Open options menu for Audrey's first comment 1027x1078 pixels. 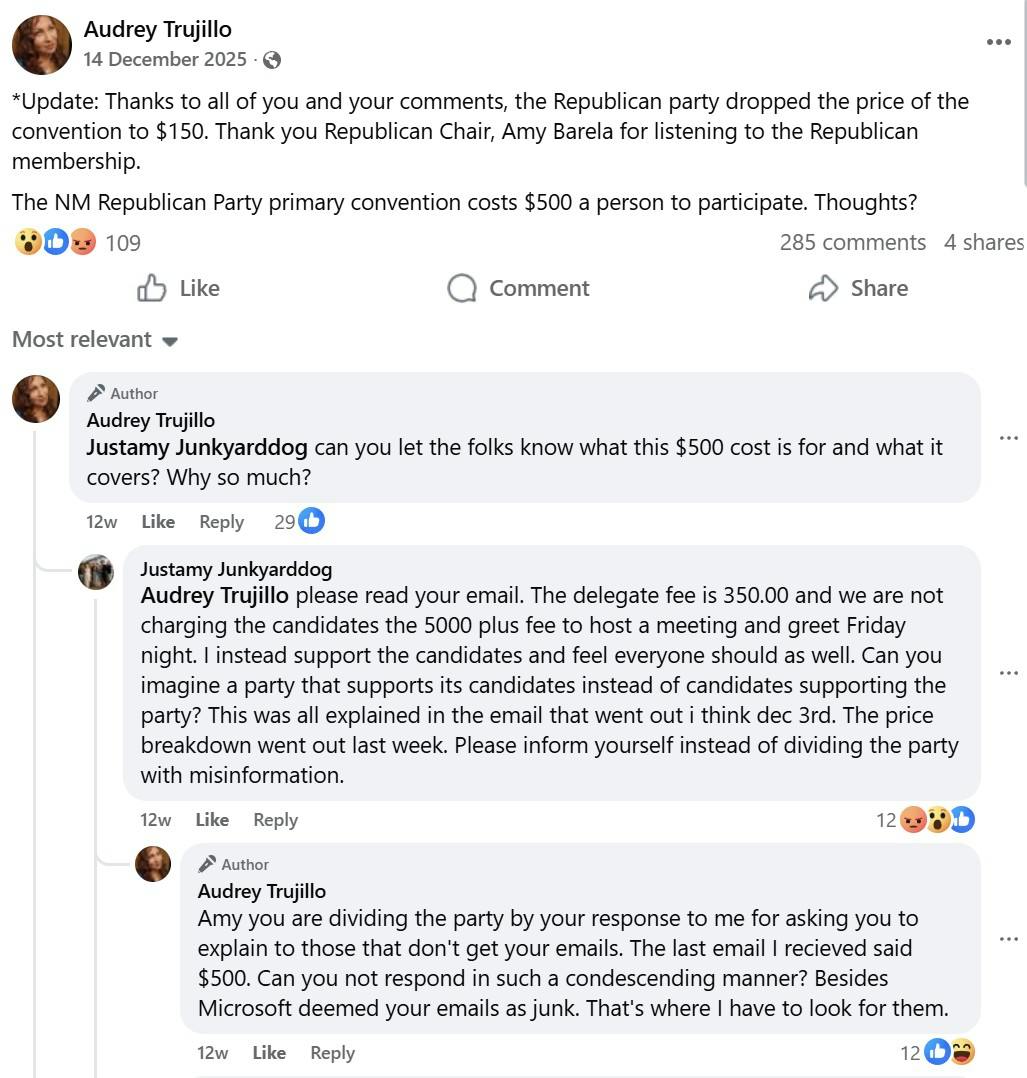(1008, 438)
